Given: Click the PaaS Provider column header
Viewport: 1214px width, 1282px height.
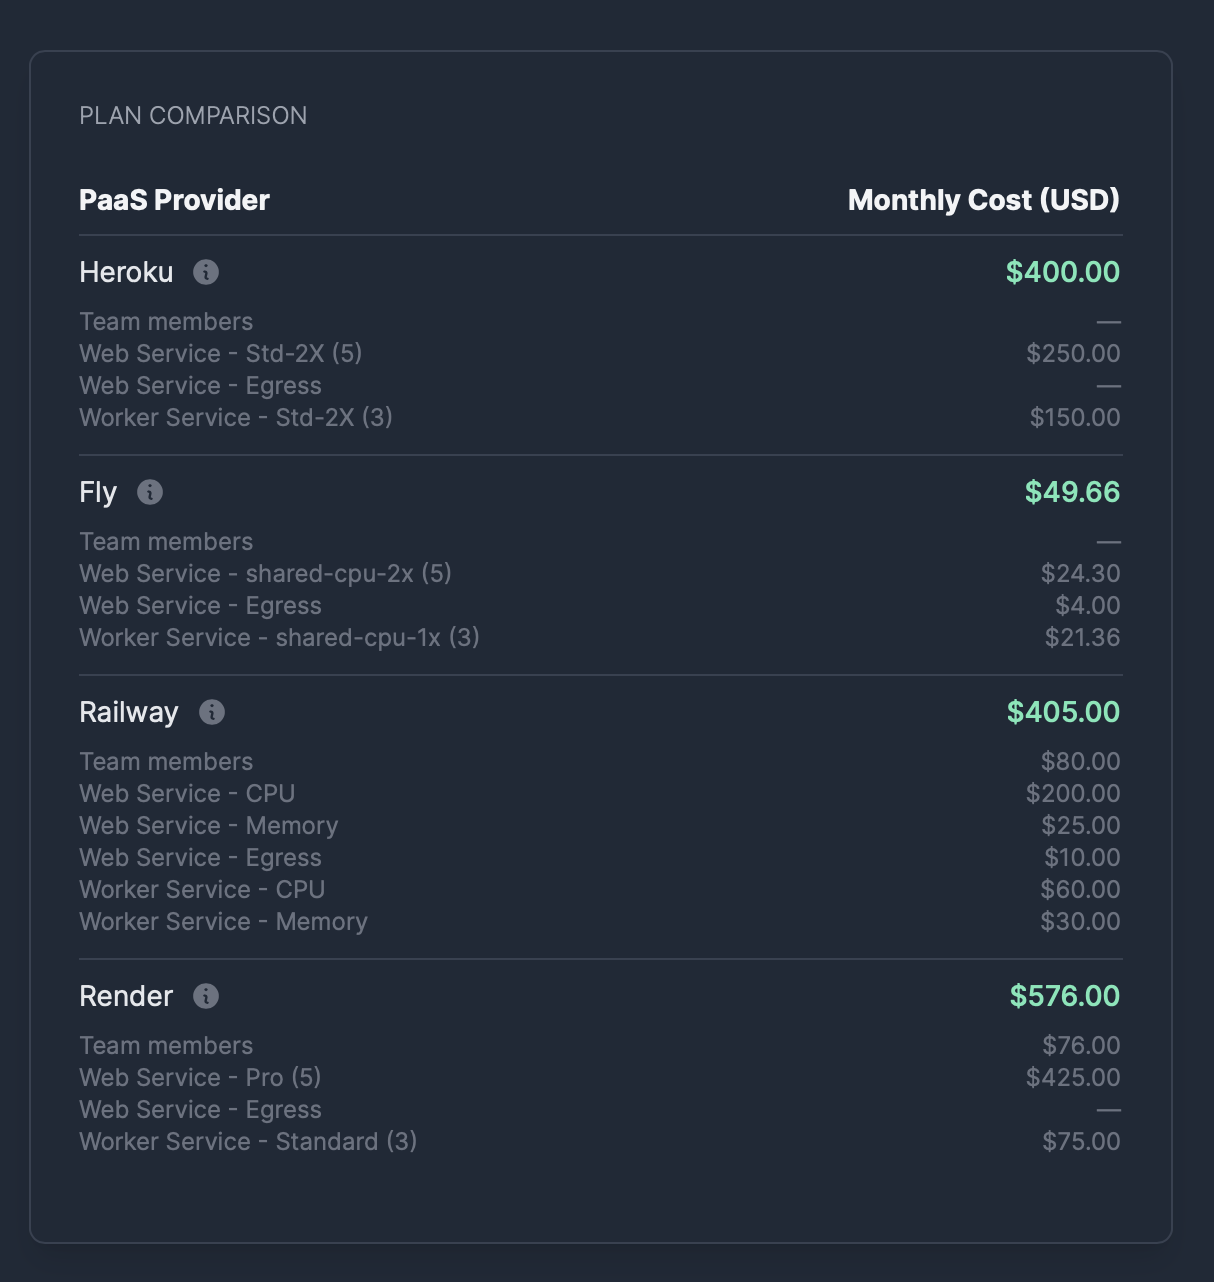Looking at the screenshot, I should 174,200.
